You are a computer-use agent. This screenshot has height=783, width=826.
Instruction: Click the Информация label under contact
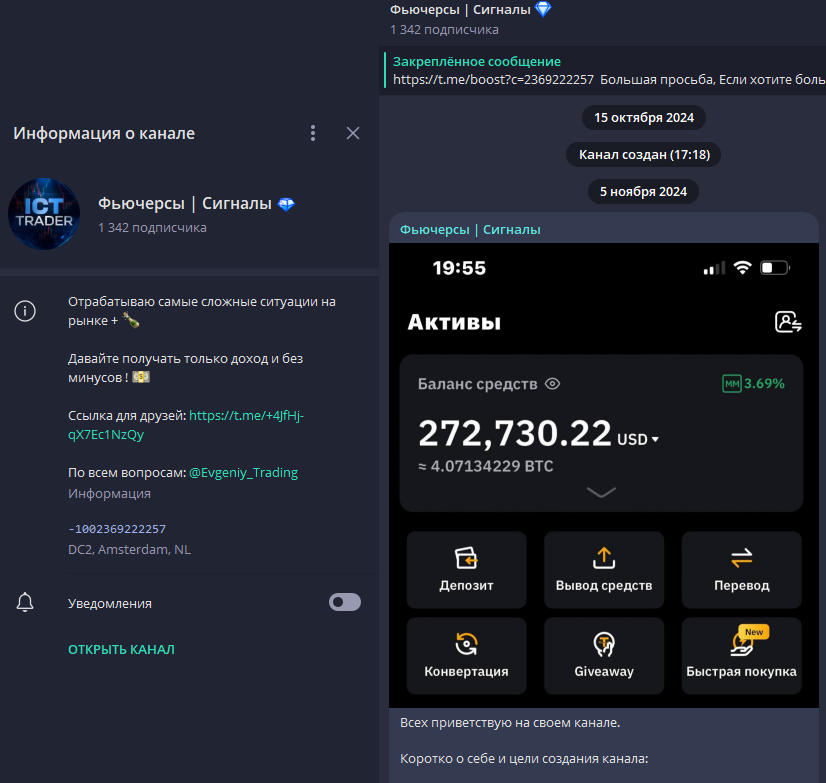110,494
